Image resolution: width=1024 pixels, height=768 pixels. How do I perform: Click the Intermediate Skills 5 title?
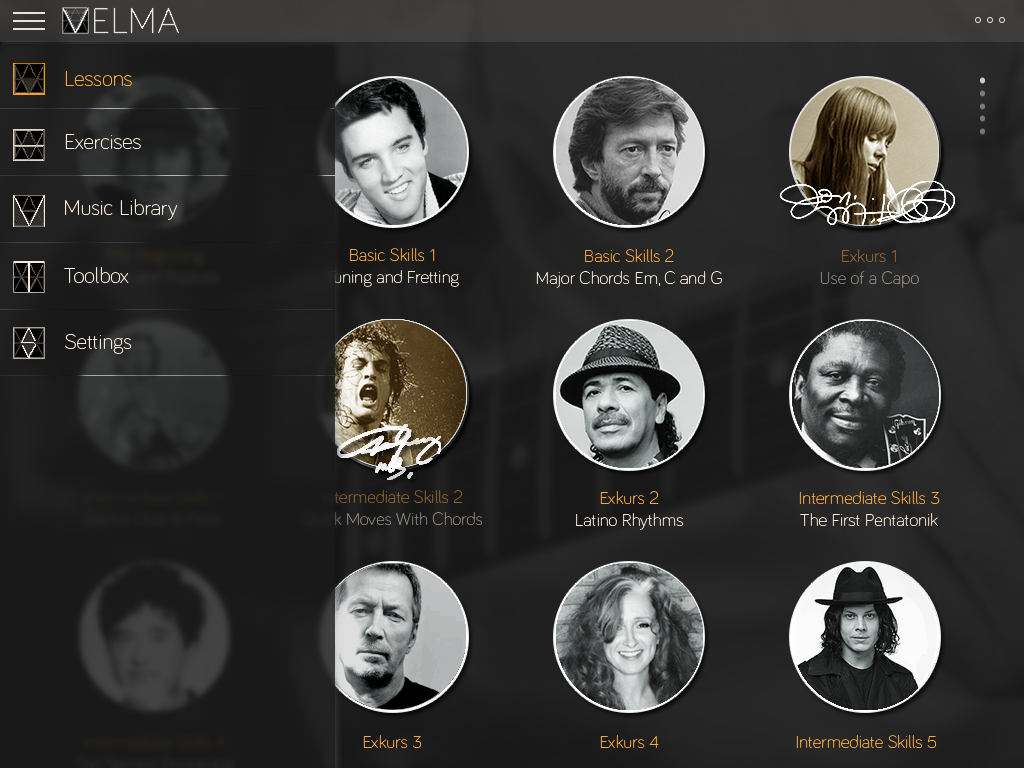click(866, 742)
